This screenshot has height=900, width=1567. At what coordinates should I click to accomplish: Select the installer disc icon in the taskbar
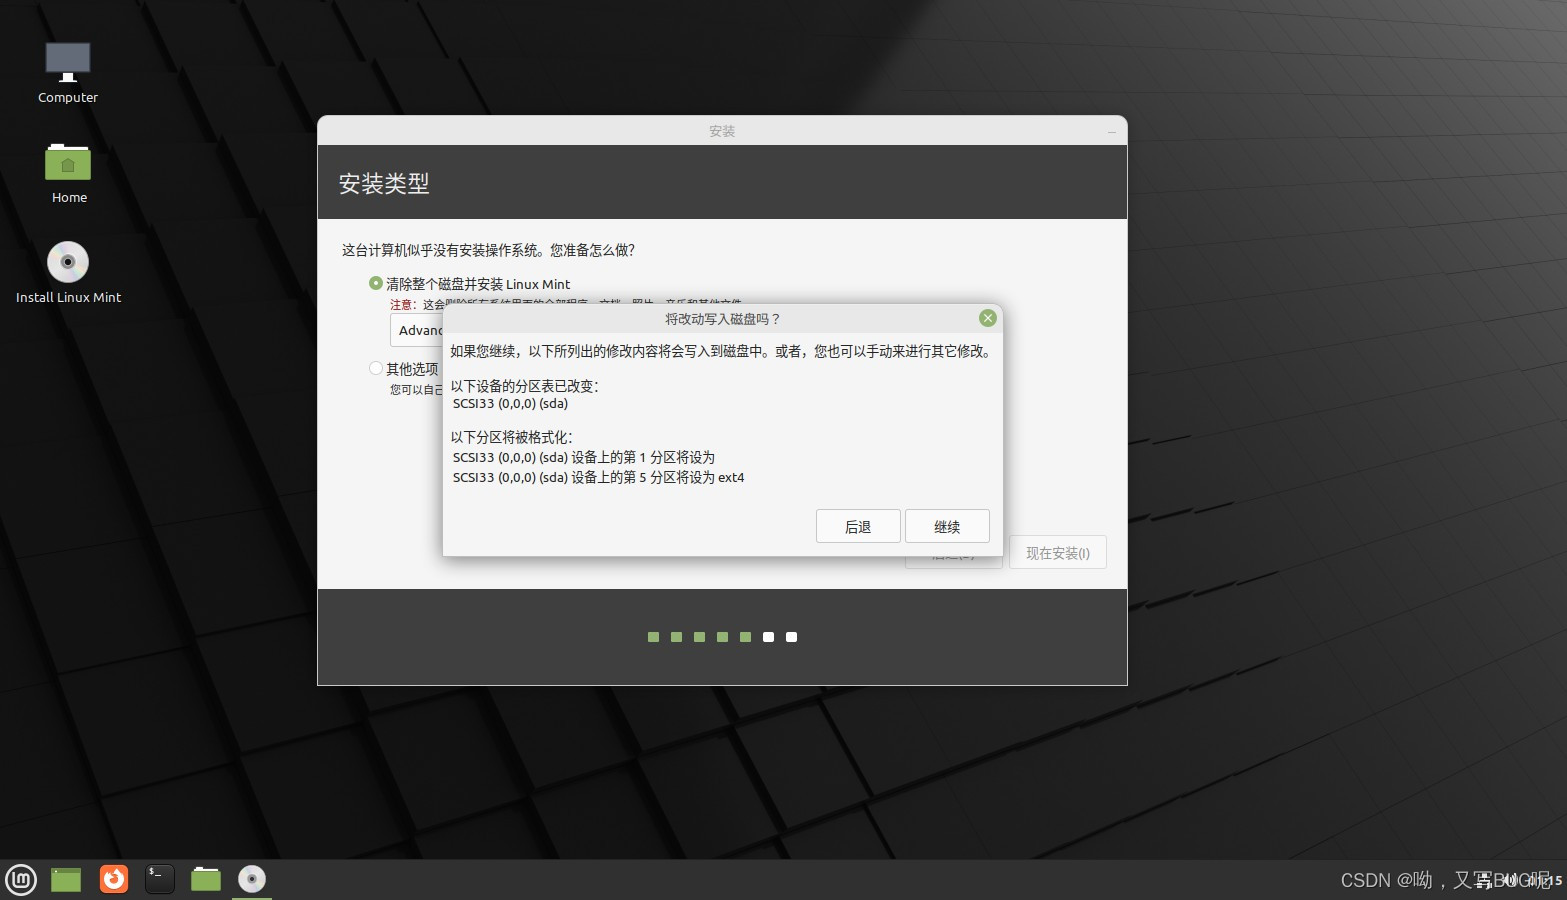(x=252, y=879)
